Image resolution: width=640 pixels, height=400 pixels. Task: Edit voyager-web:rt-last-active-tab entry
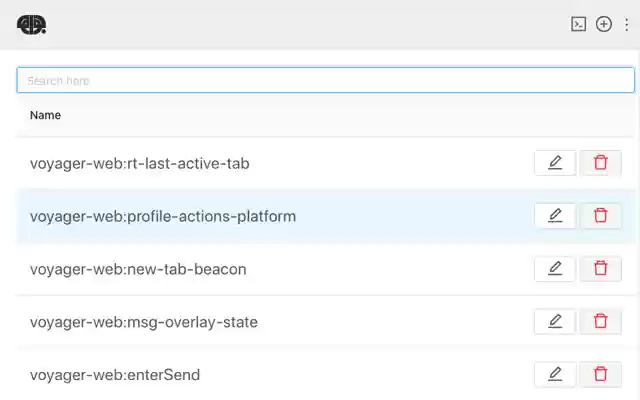pyautogui.click(x=555, y=163)
